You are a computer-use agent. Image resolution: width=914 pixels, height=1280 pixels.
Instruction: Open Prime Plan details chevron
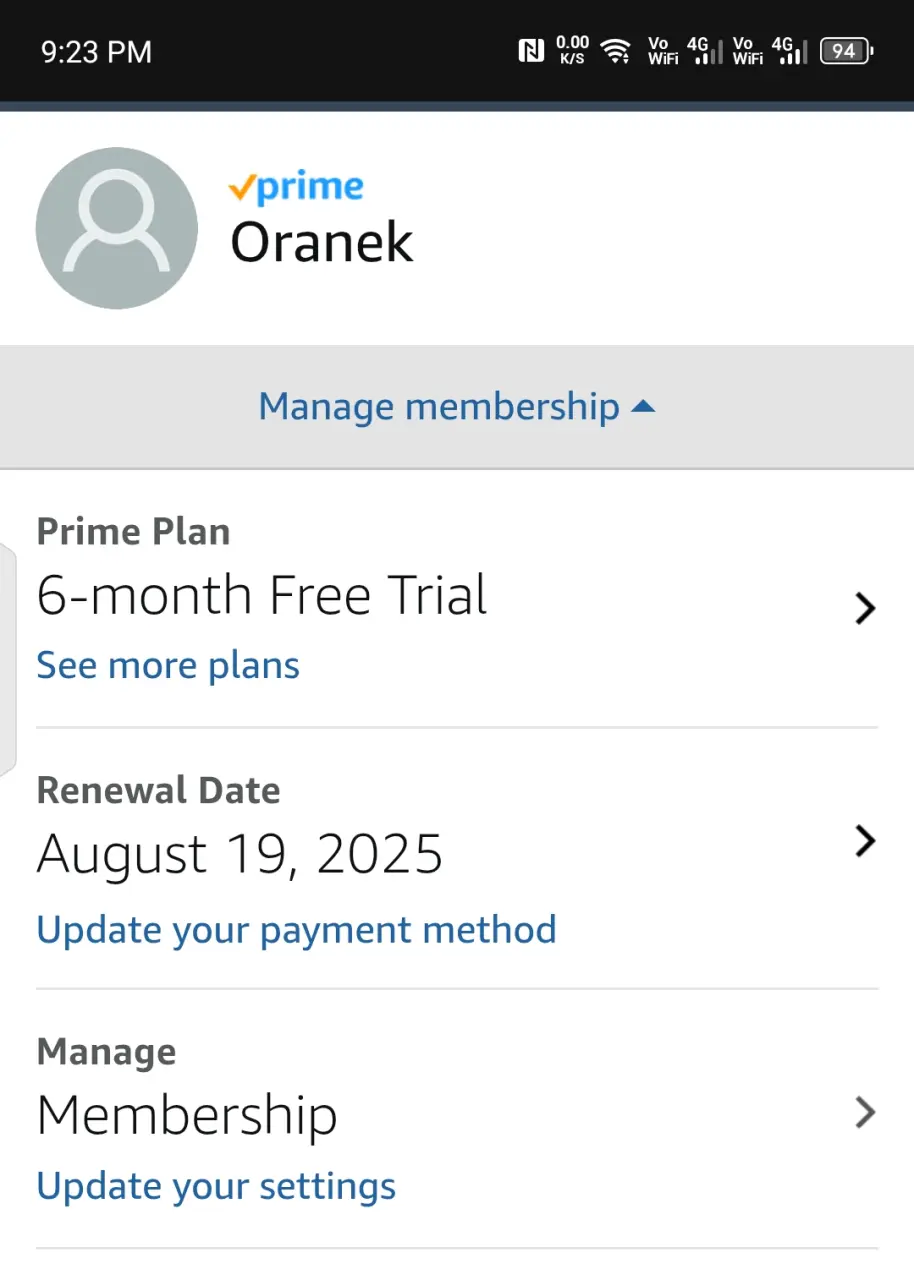coord(865,608)
